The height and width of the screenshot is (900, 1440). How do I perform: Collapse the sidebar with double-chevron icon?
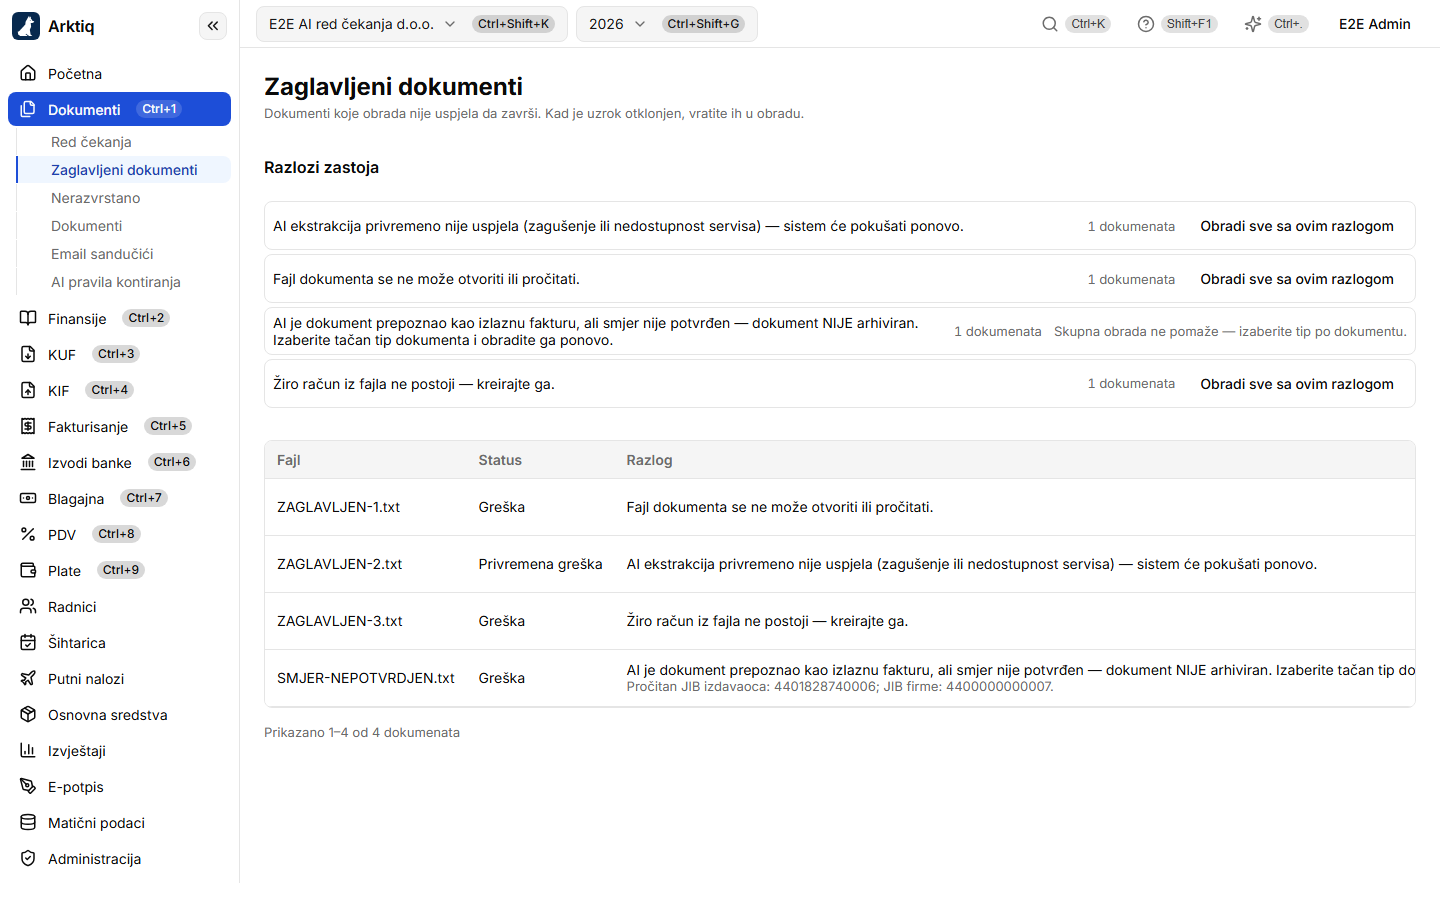(213, 26)
